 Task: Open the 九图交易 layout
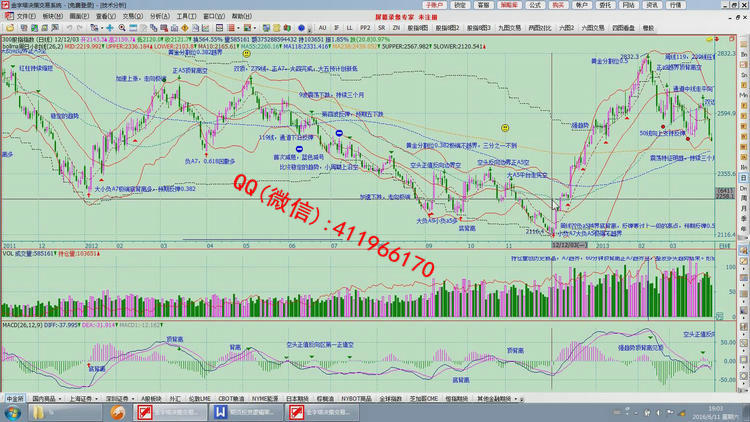pyautogui.click(x=509, y=28)
